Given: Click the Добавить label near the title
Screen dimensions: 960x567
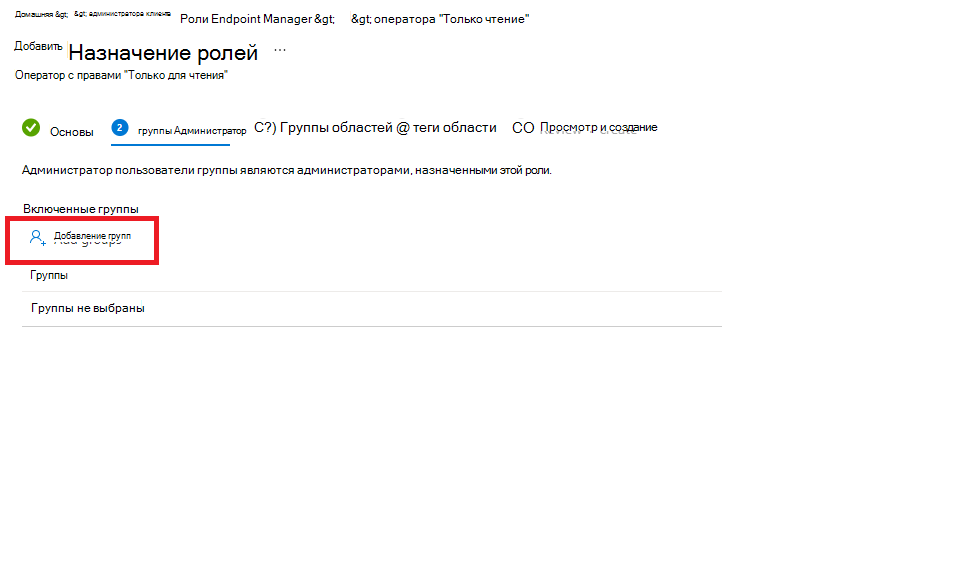Looking at the screenshot, I should [x=38, y=46].
